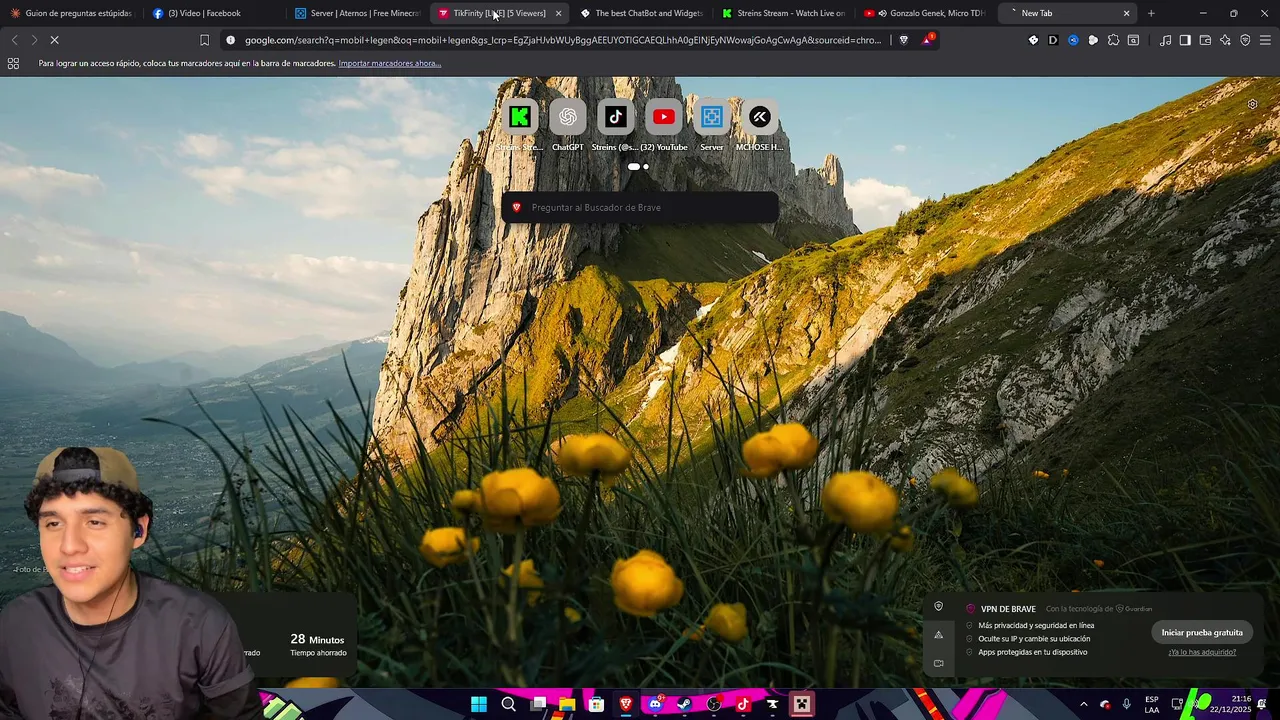
Task: Switch to Guion de preguntas estúpidas tab
Action: [x=72, y=13]
